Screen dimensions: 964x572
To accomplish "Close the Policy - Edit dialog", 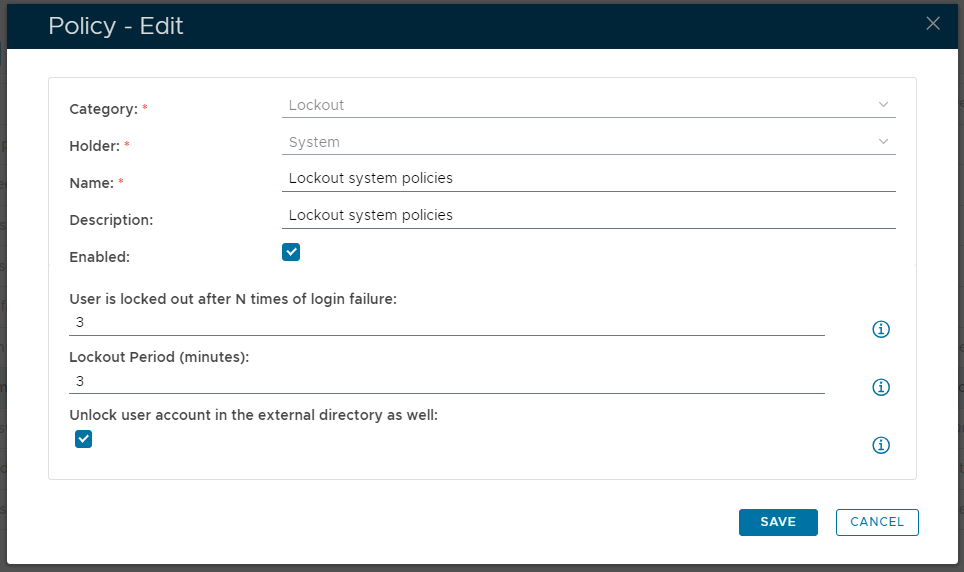I will pyautogui.click(x=933, y=24).
